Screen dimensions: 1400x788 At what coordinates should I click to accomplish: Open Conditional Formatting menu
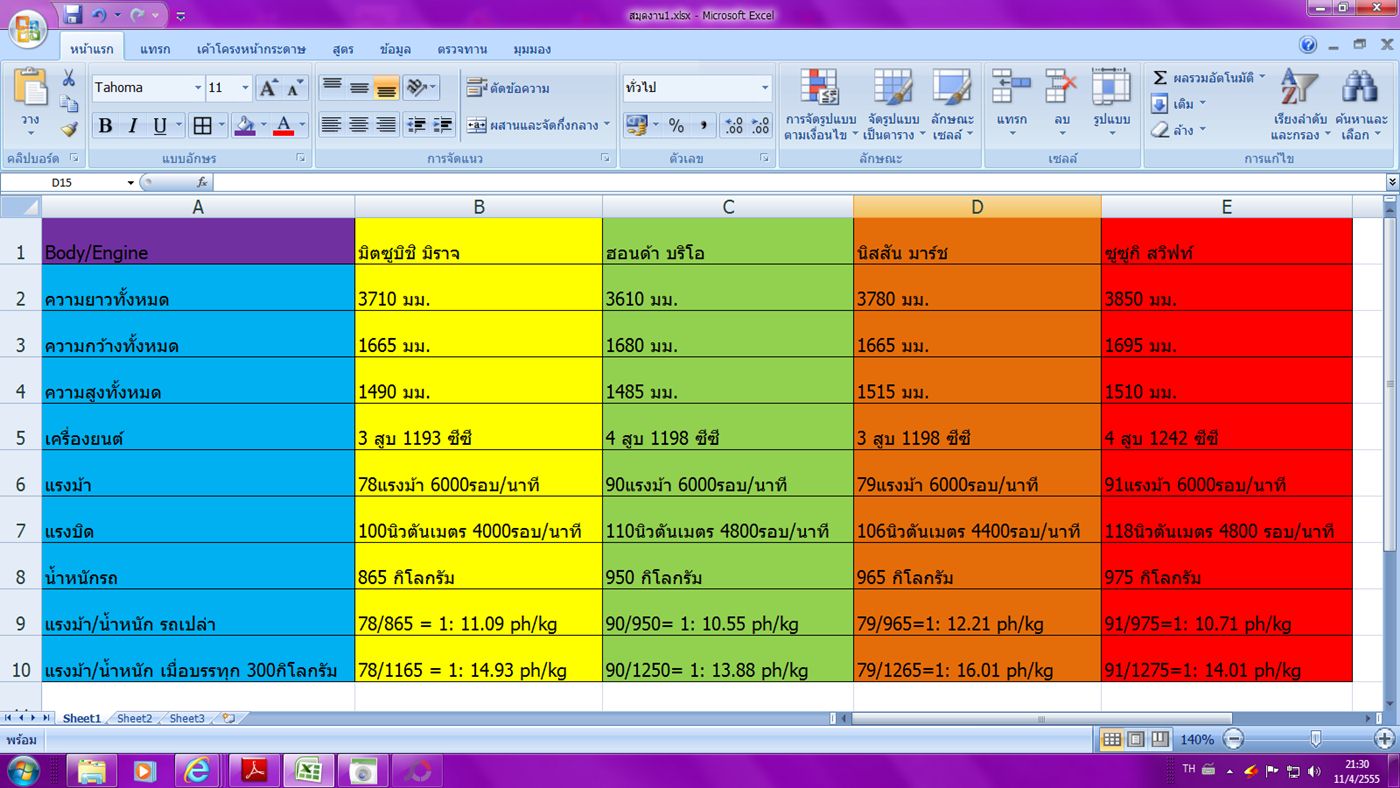pyautogui.click(x=820, y=105)
